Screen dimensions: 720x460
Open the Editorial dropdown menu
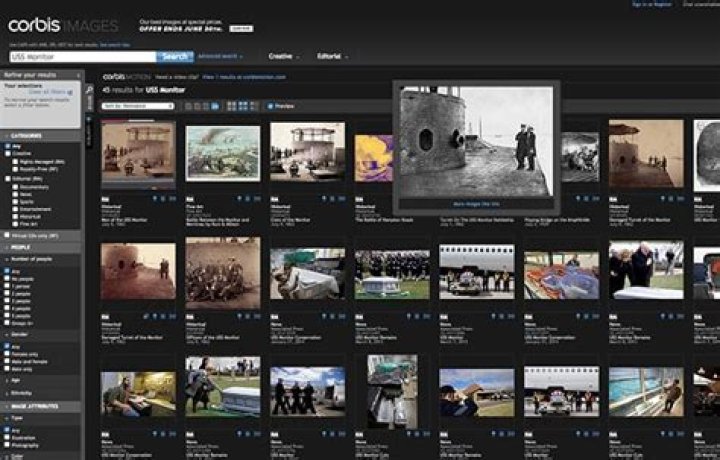click(x=332, y=56)
